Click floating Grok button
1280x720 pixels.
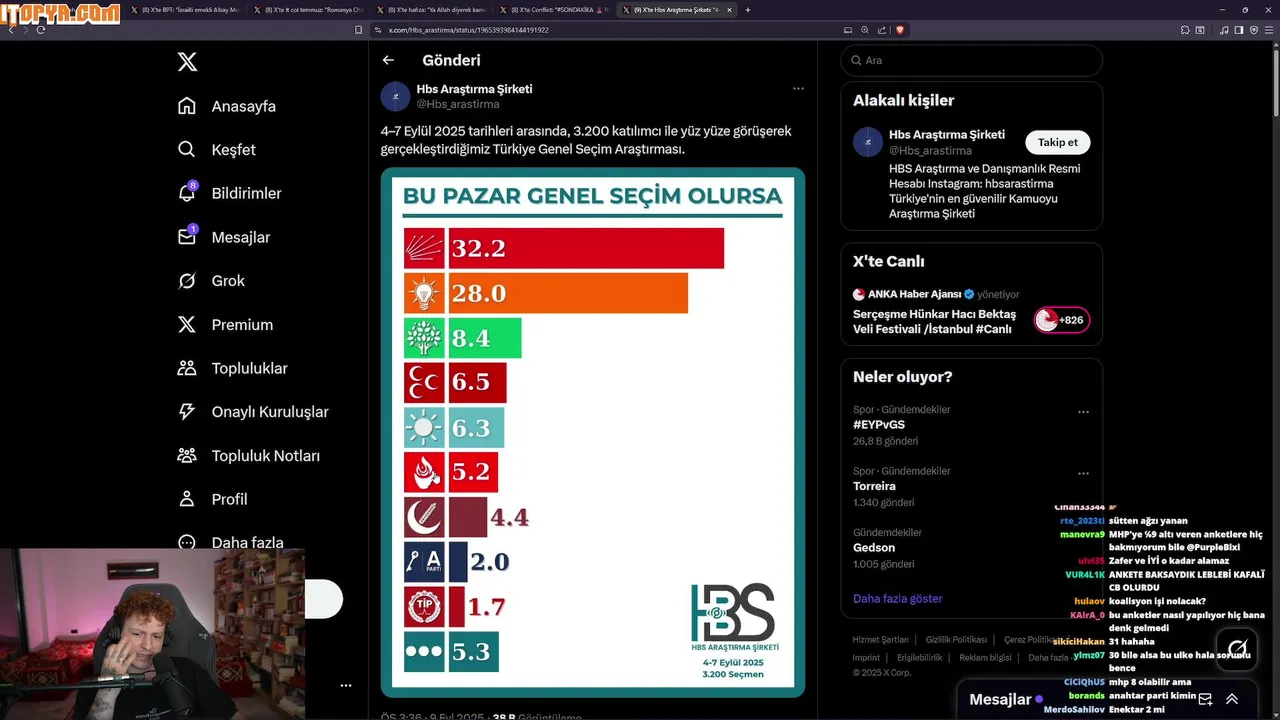[x=1237, y=649]
